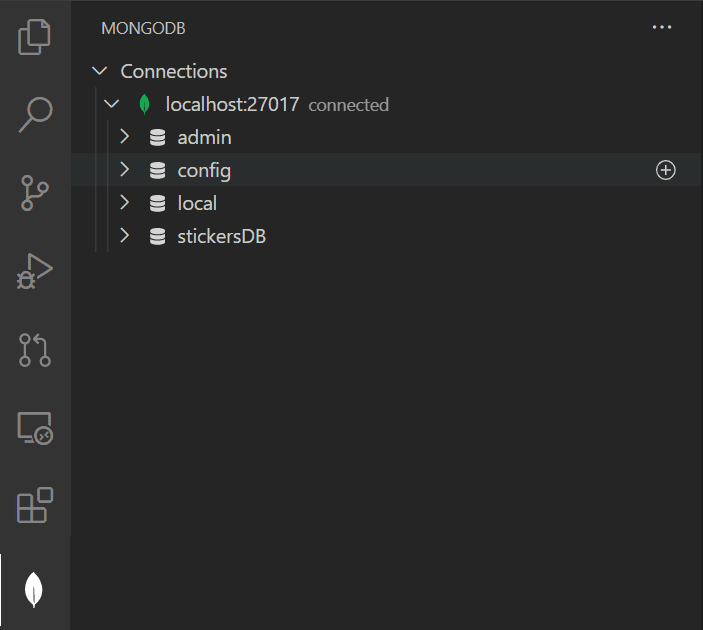Open the Explorer view in activity bar
The width and height of the screenshot is (703, 630).
[x=35, y=37]
